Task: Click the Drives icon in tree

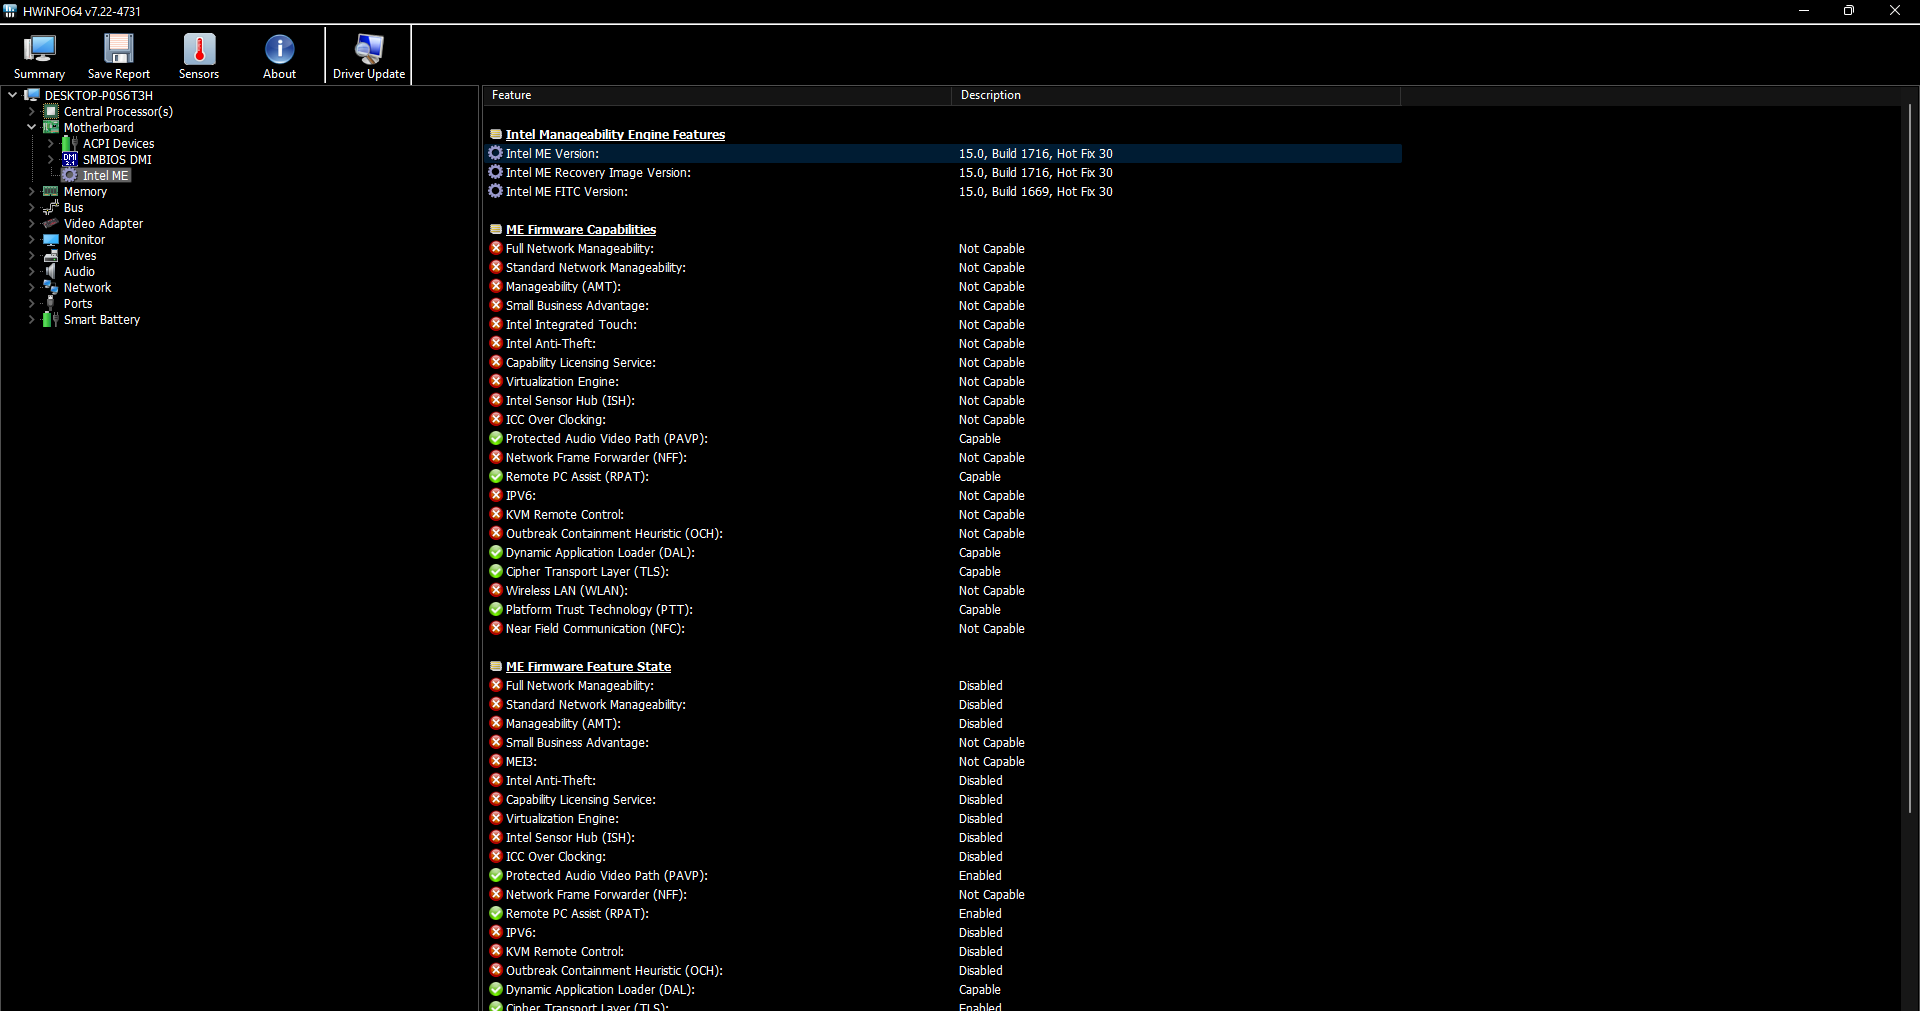Action: [x=51, y=255]
